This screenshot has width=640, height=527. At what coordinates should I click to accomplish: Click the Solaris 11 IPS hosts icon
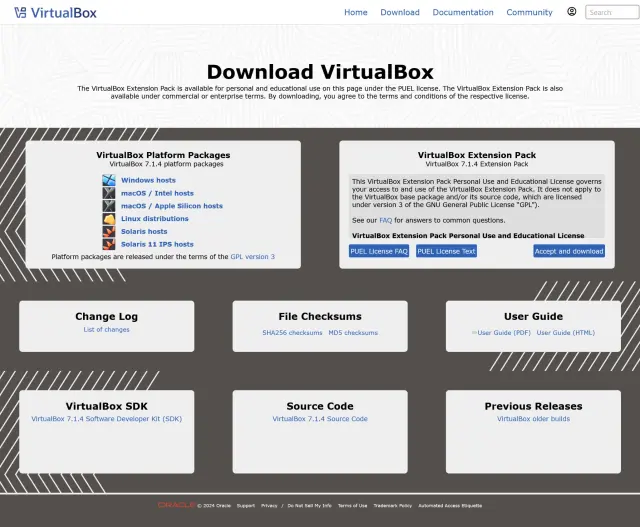109,244
